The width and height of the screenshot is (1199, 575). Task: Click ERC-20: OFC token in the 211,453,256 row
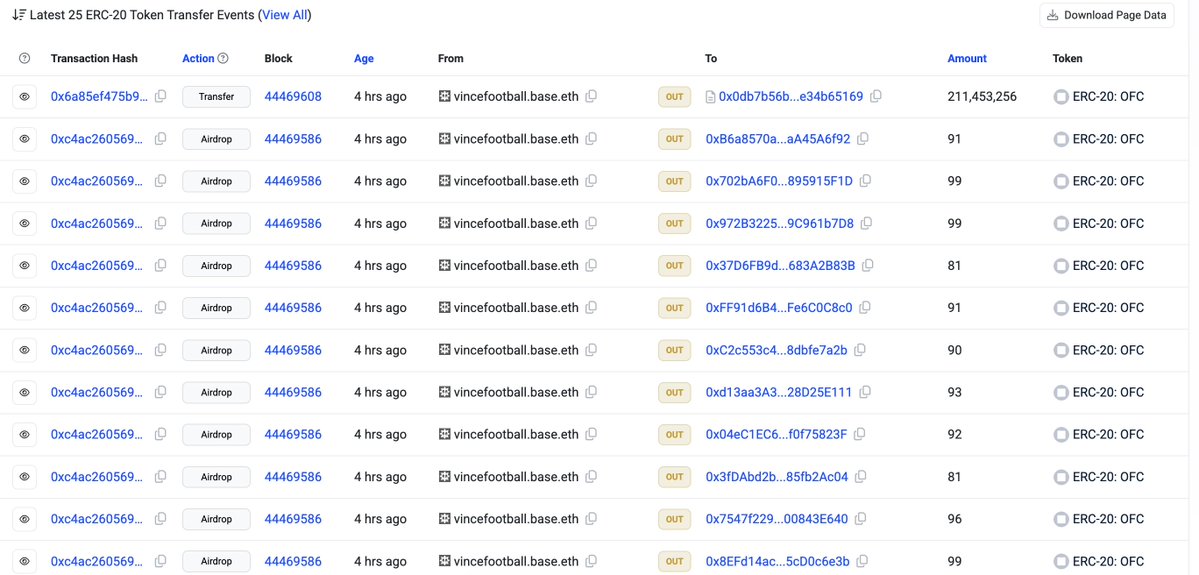pyautogui.click(x=1108, y=97)
